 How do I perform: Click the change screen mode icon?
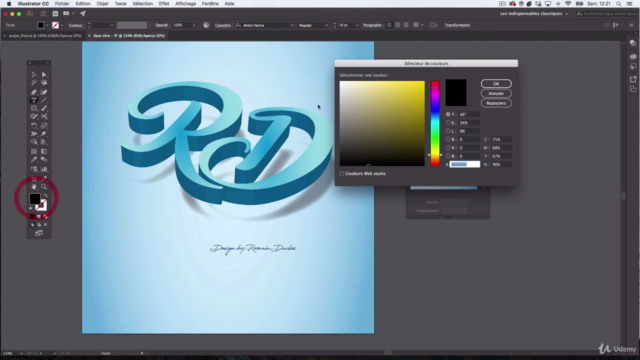(39, 233)
